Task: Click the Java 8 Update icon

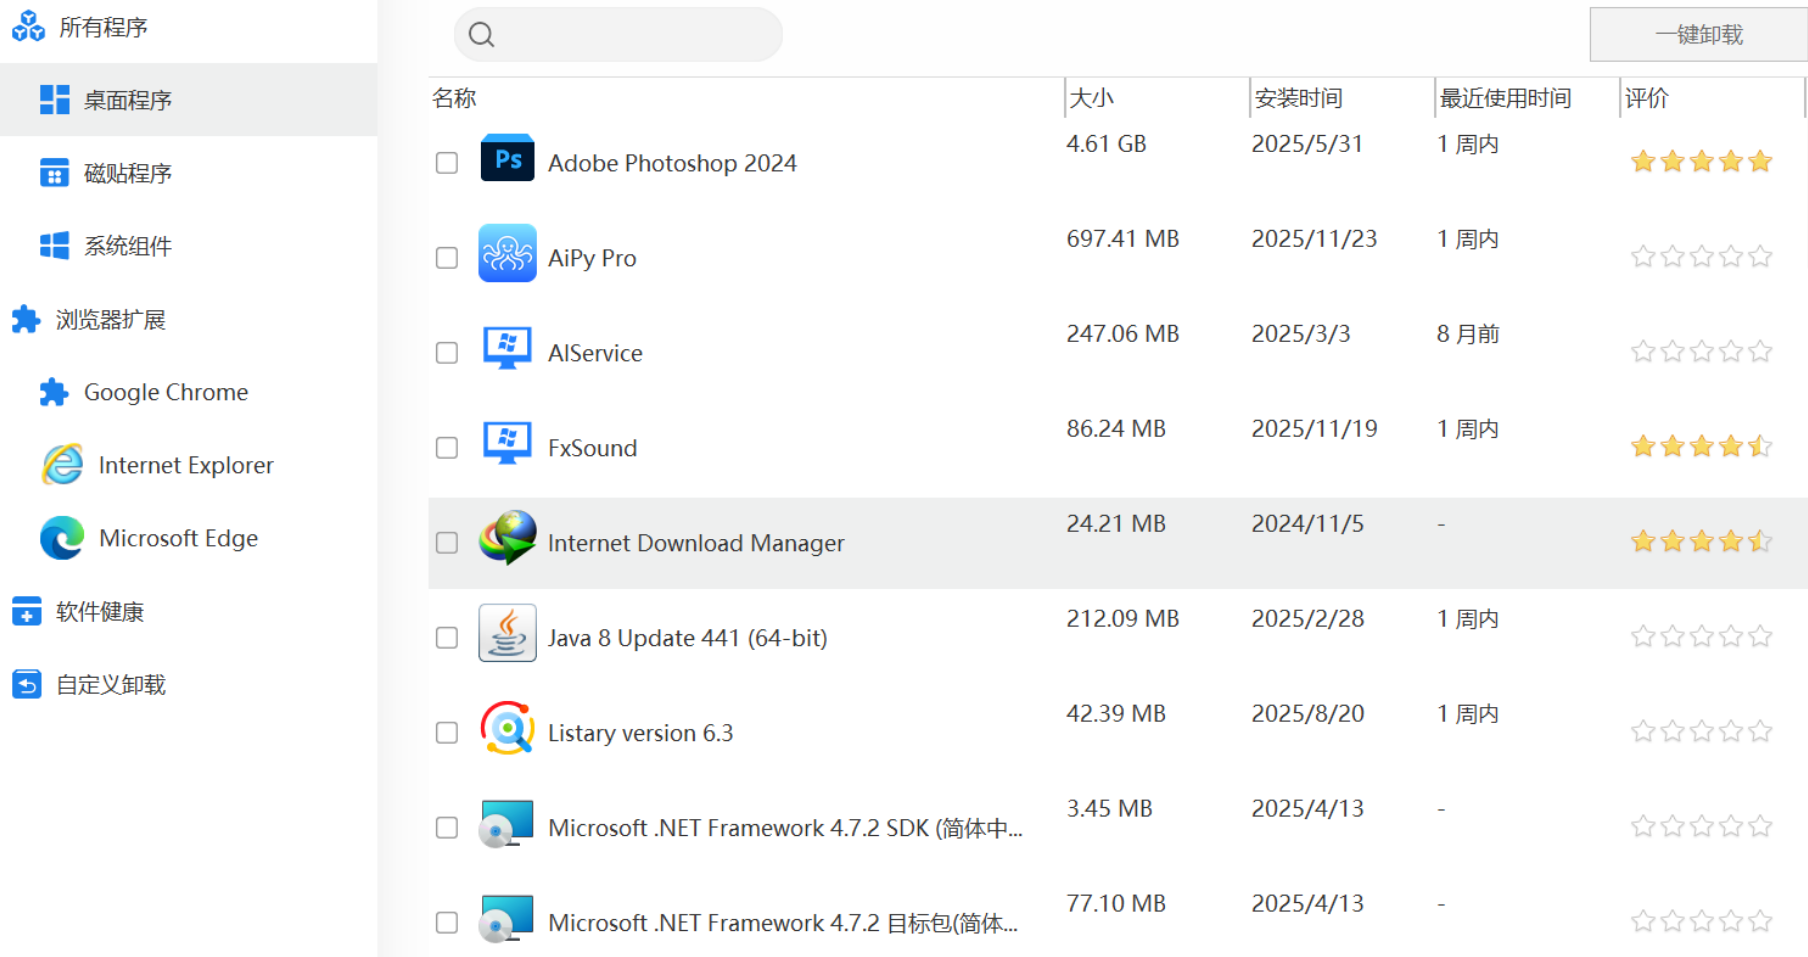Action: point(507,634)
